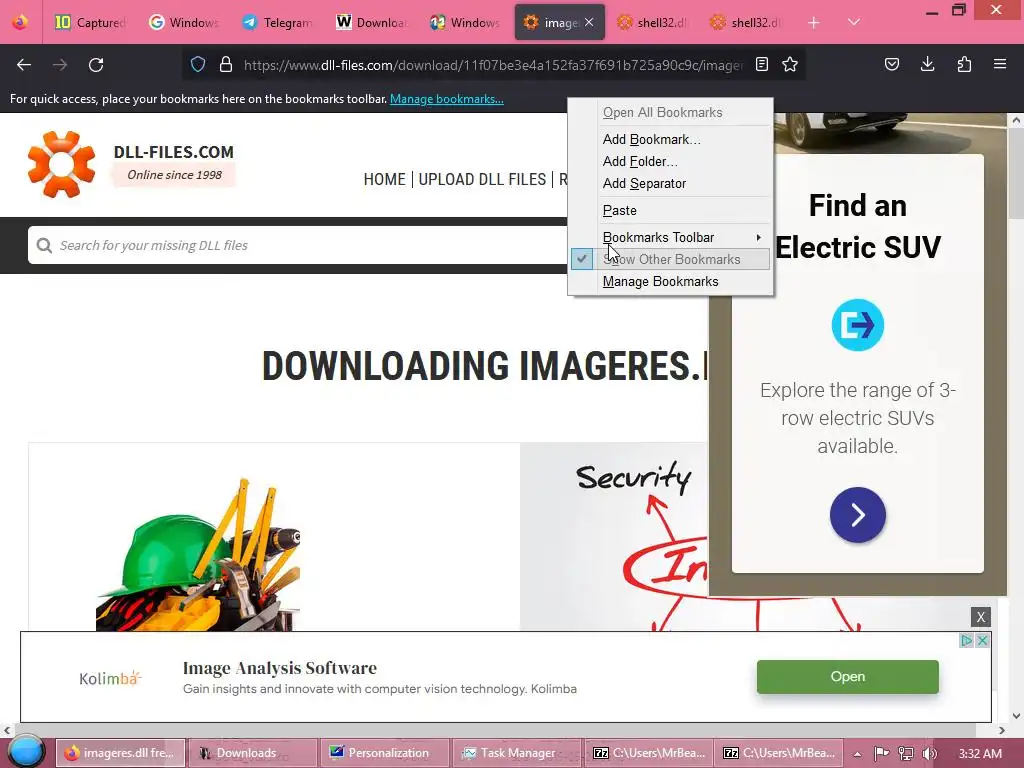Click the cyan arrow icon in SUV ad

pos(857,325)
